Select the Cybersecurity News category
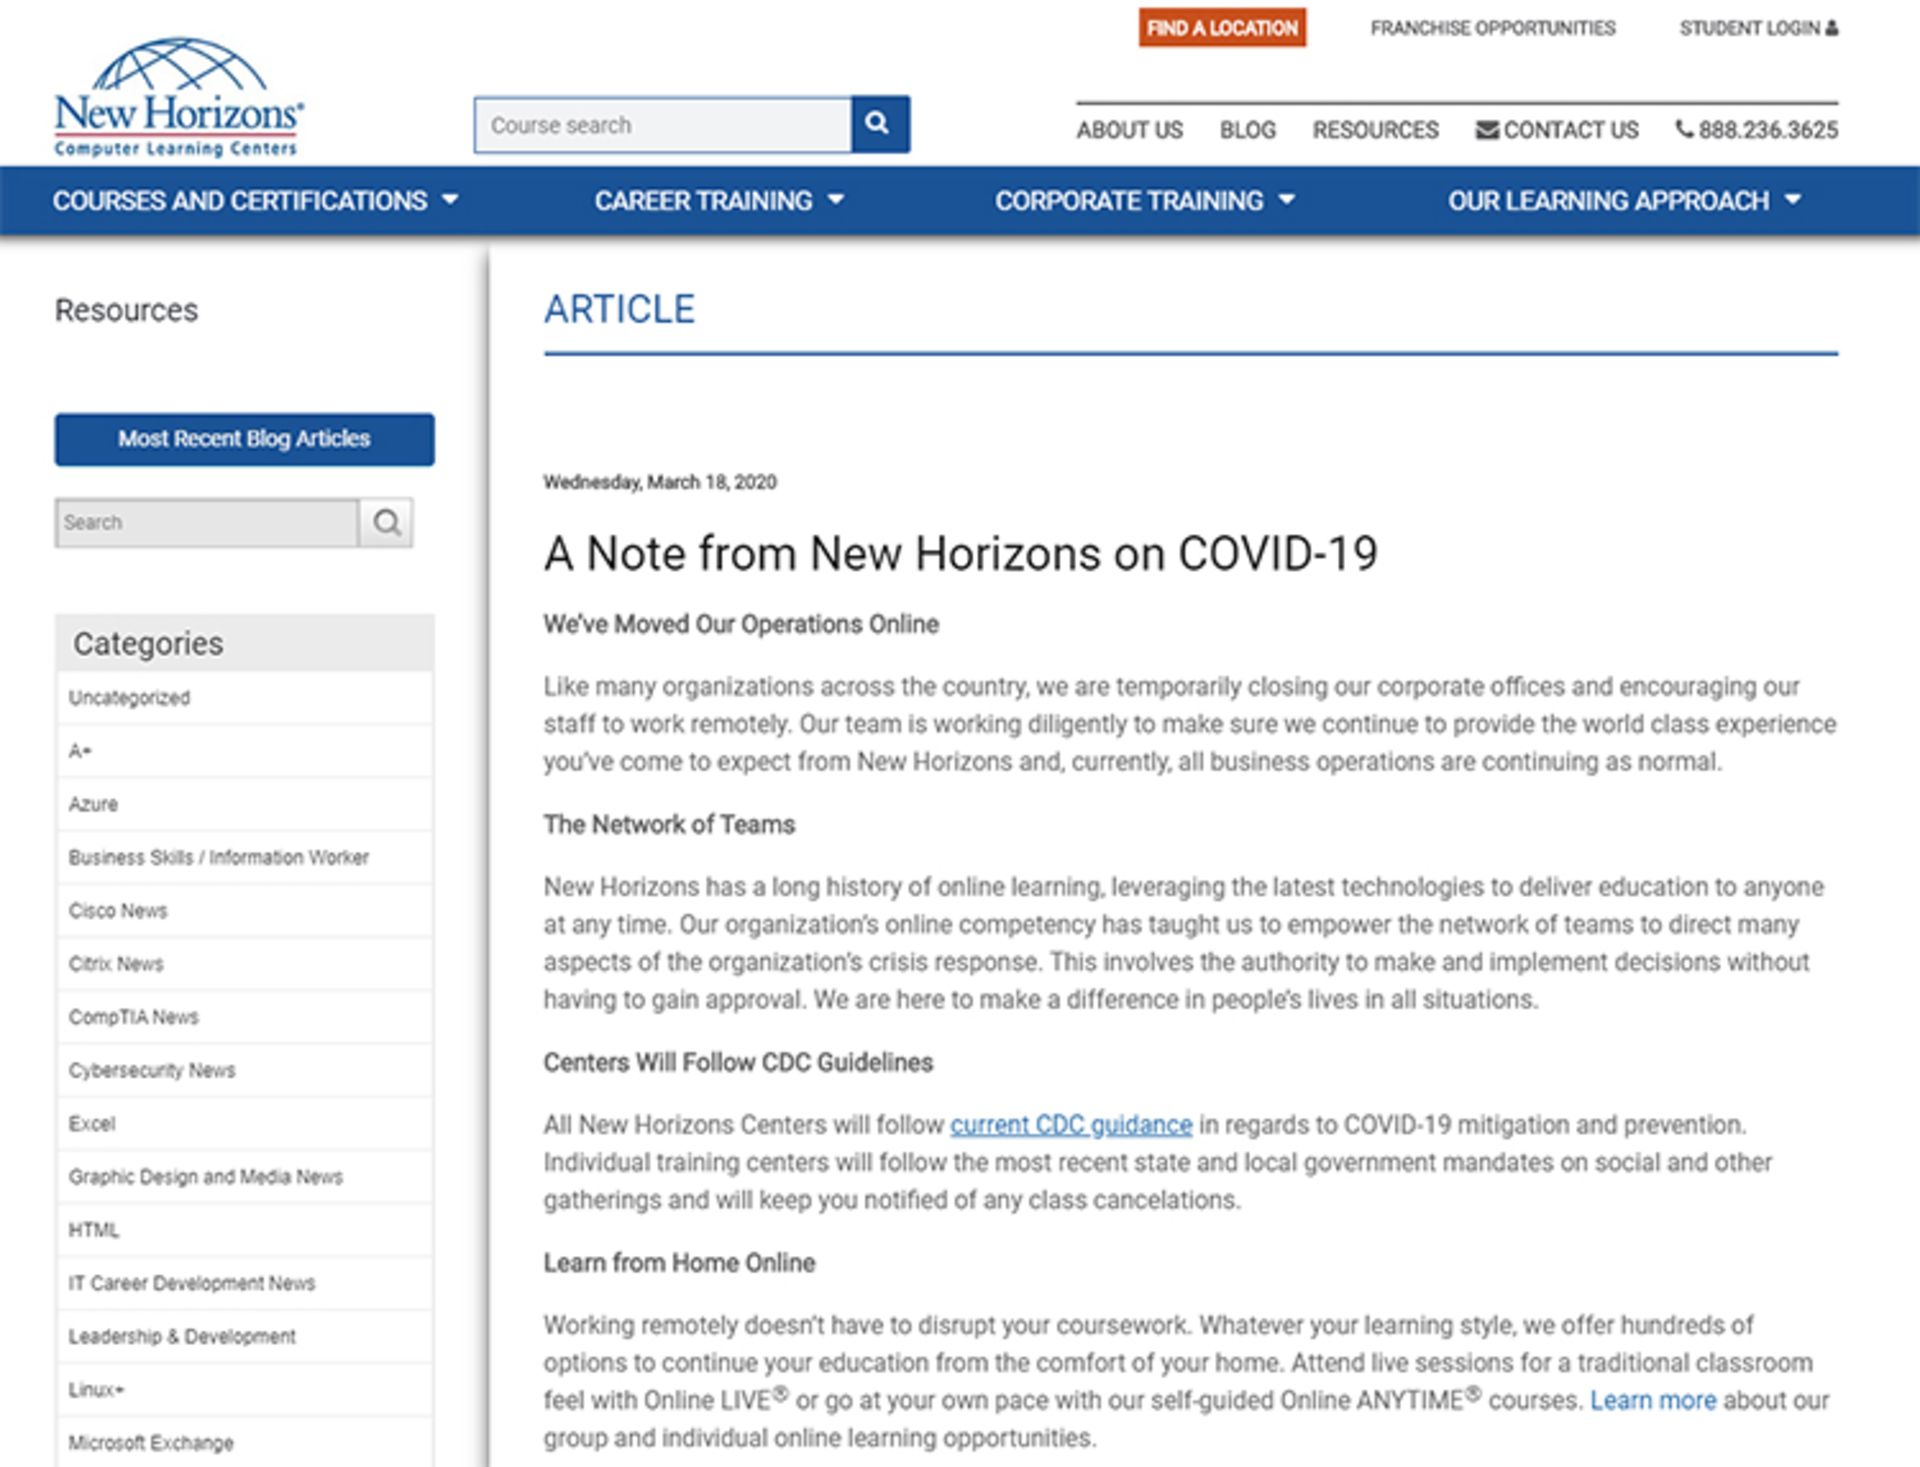Image resolution: width=1920 pixels, height=1467 pixels. pos(152,1070)
